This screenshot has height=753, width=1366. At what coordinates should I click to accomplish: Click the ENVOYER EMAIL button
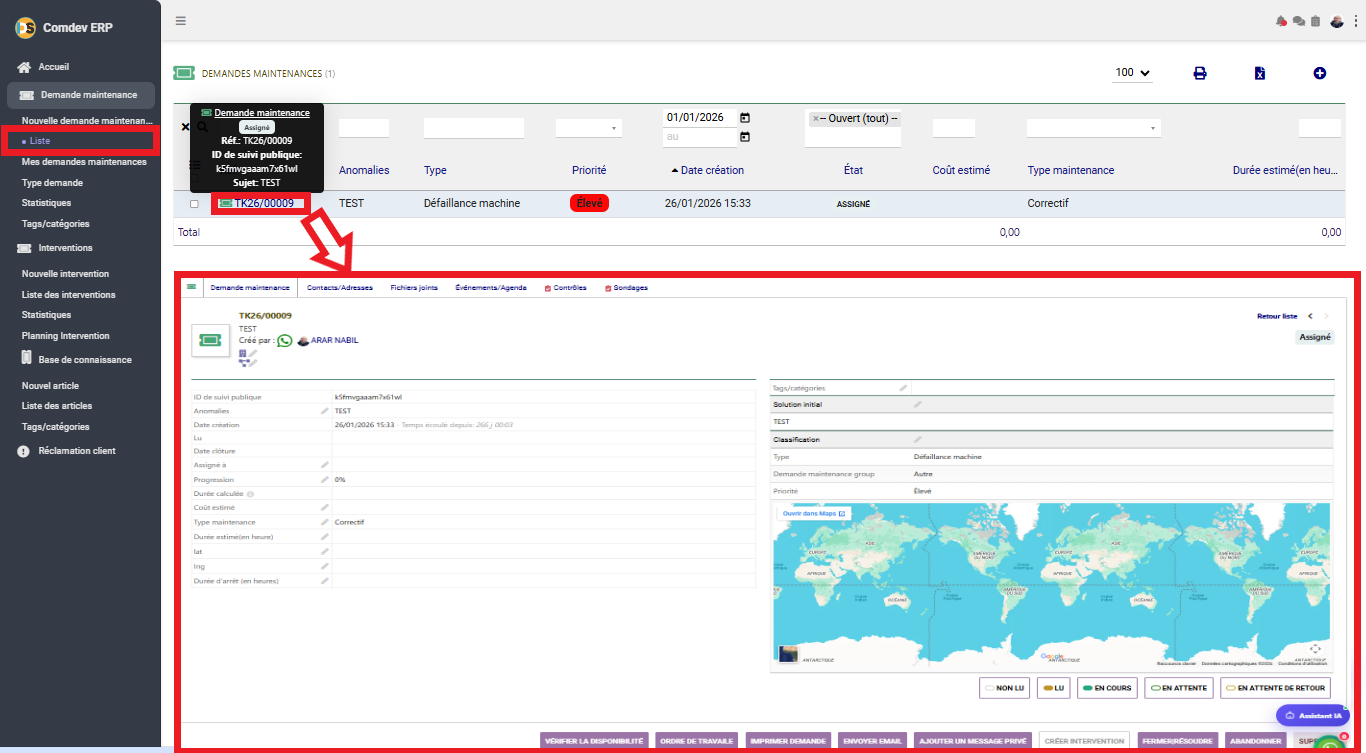coord(872,742)
